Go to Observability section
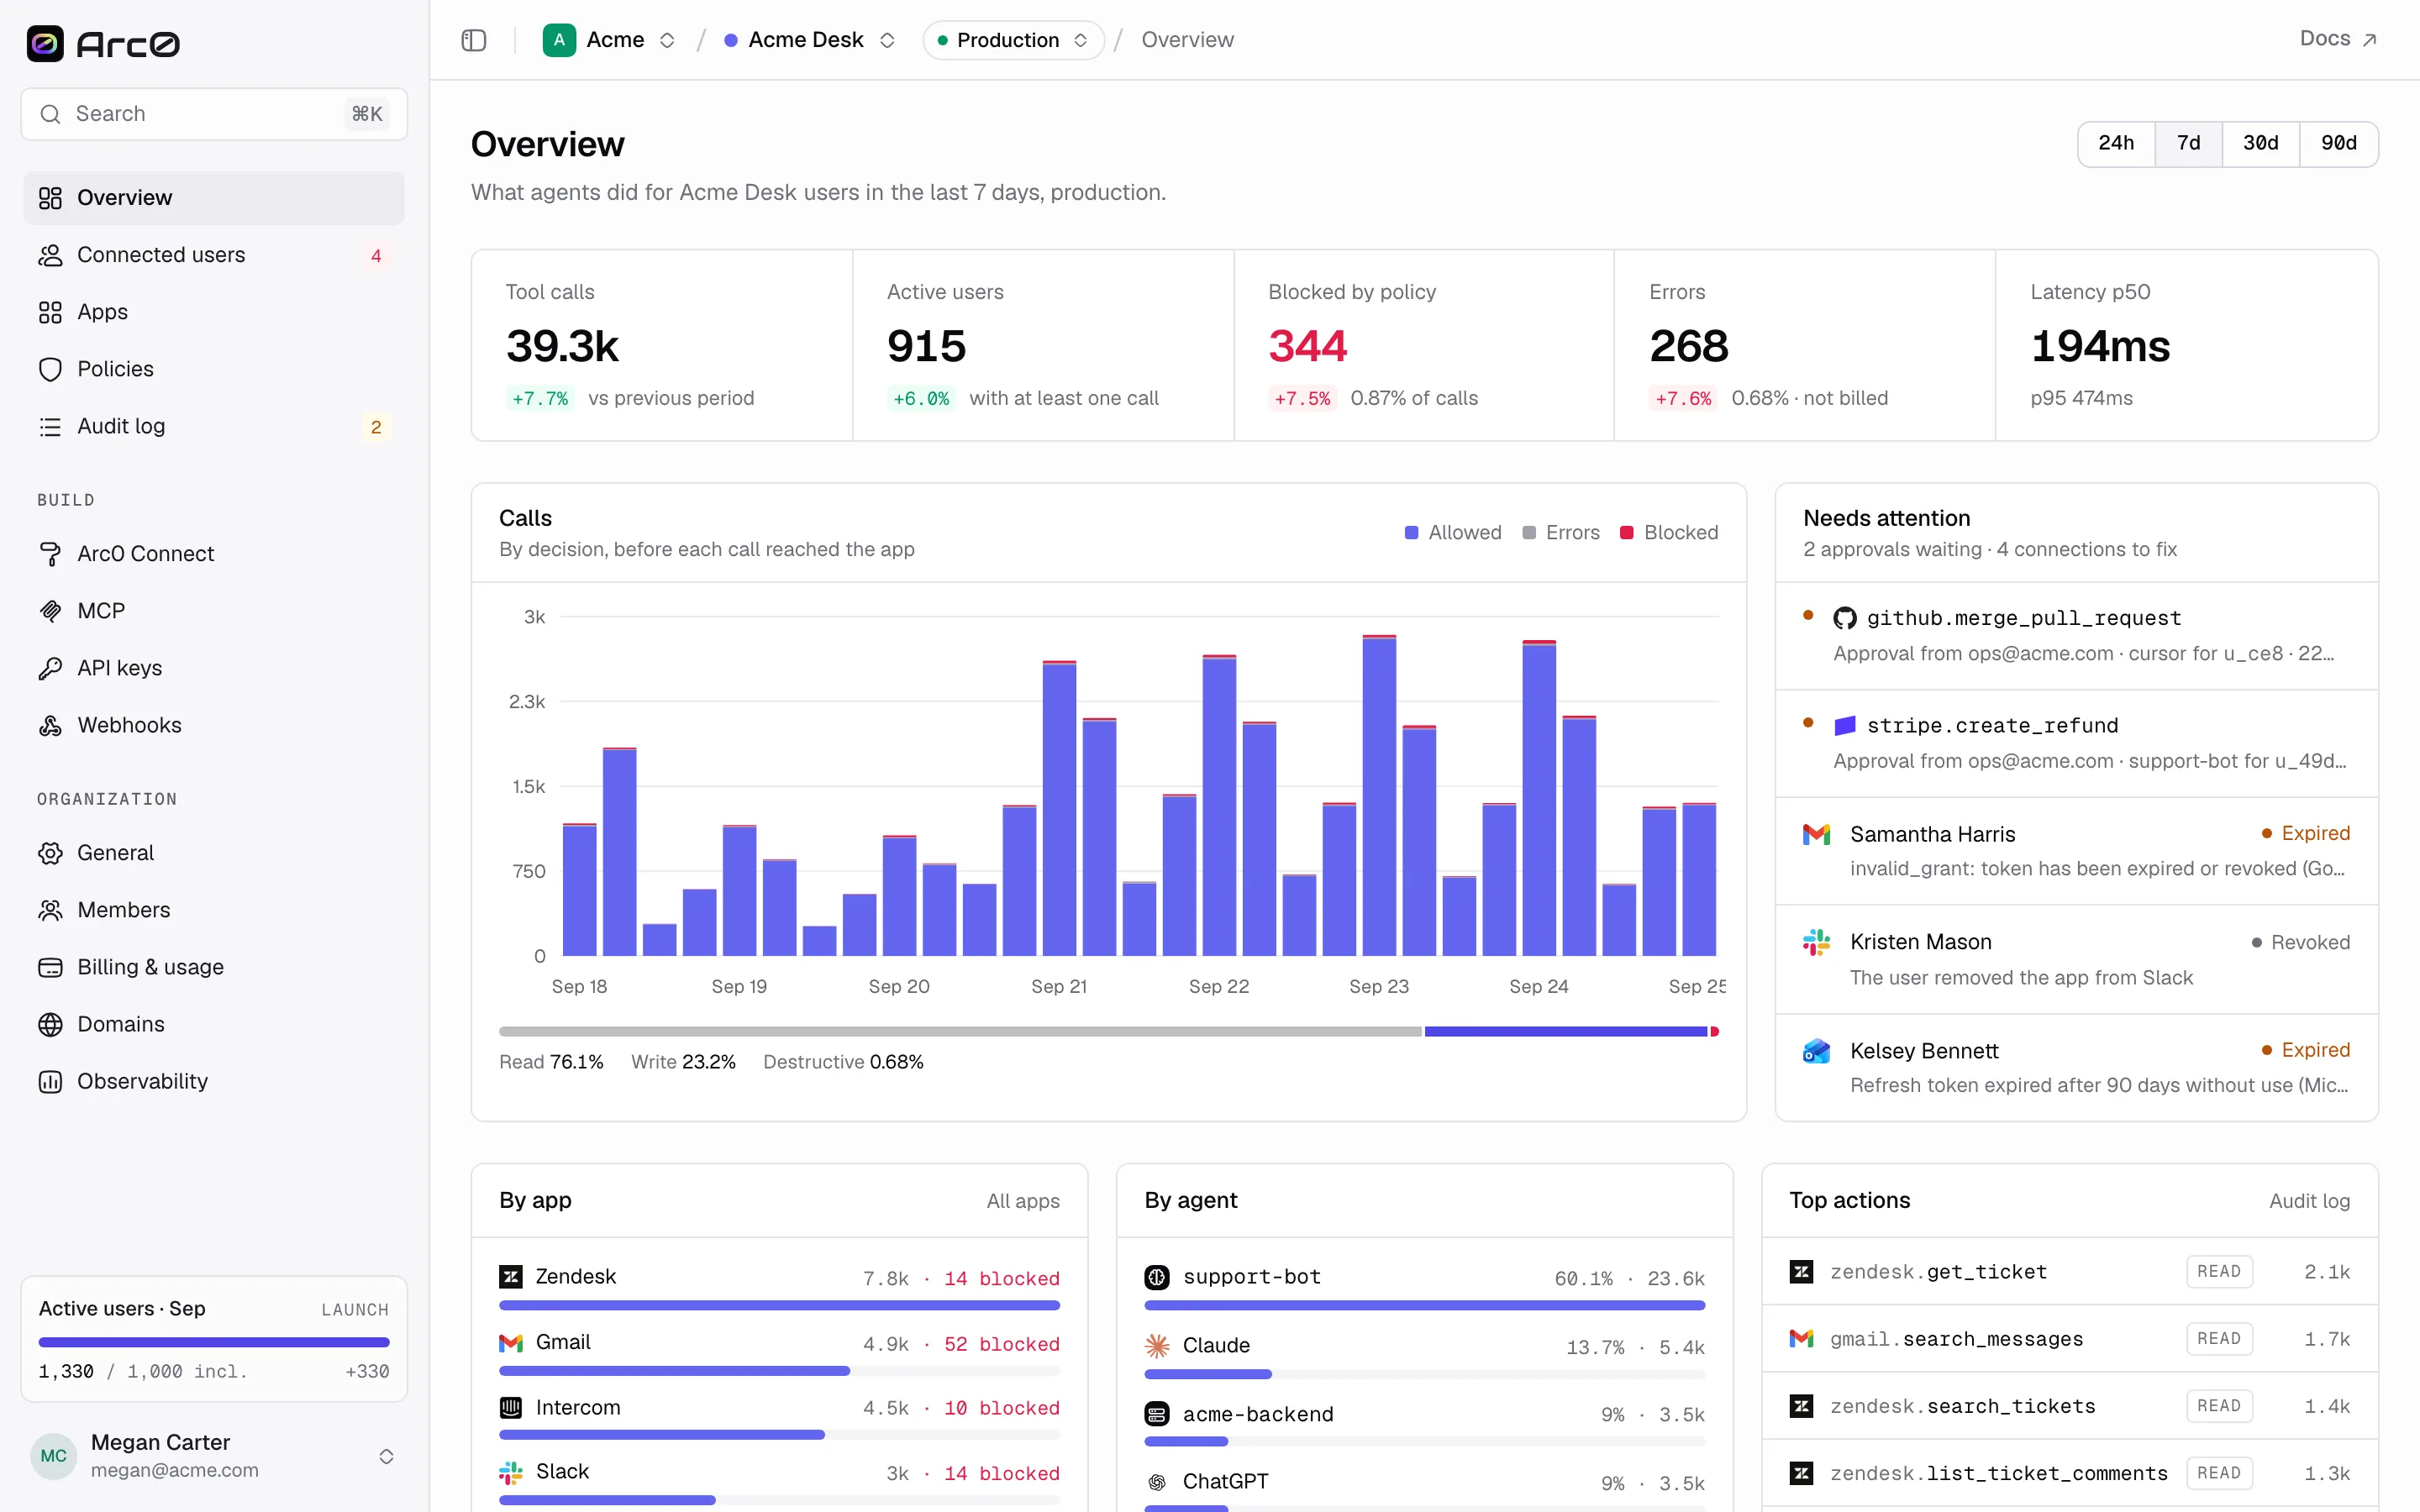 pos(214,1081)
